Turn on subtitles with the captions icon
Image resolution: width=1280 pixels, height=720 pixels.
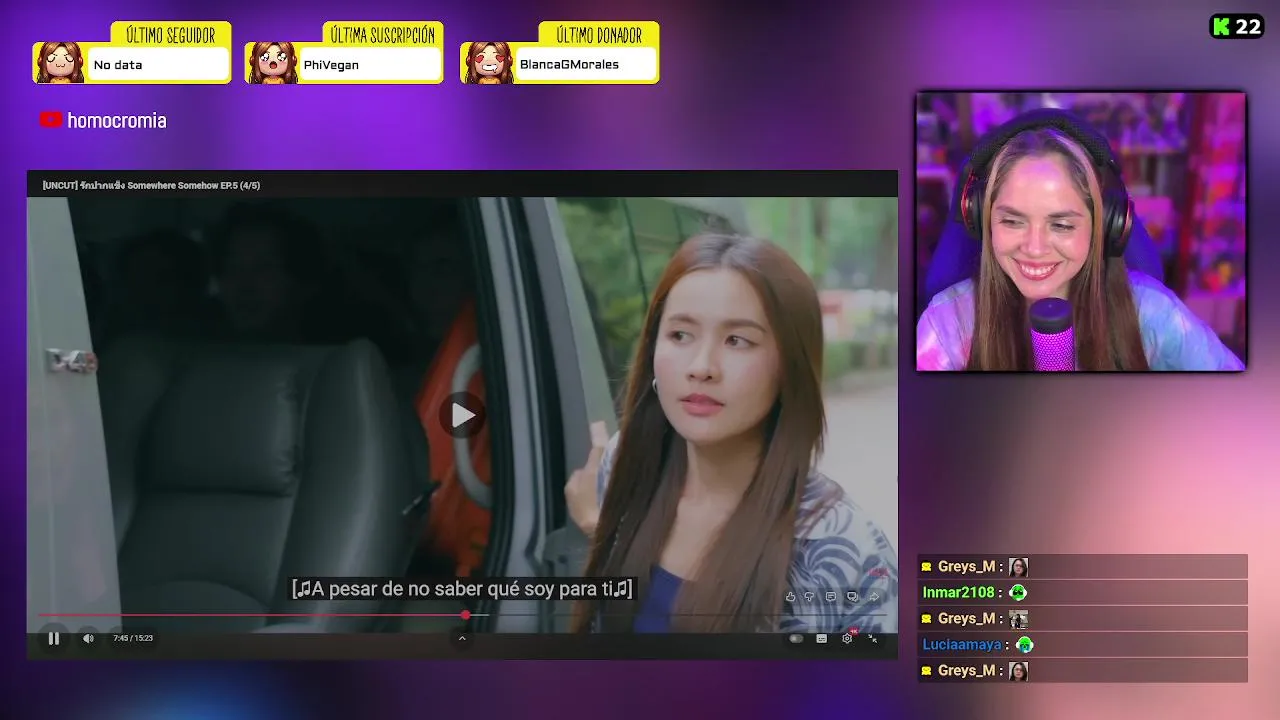821,638
